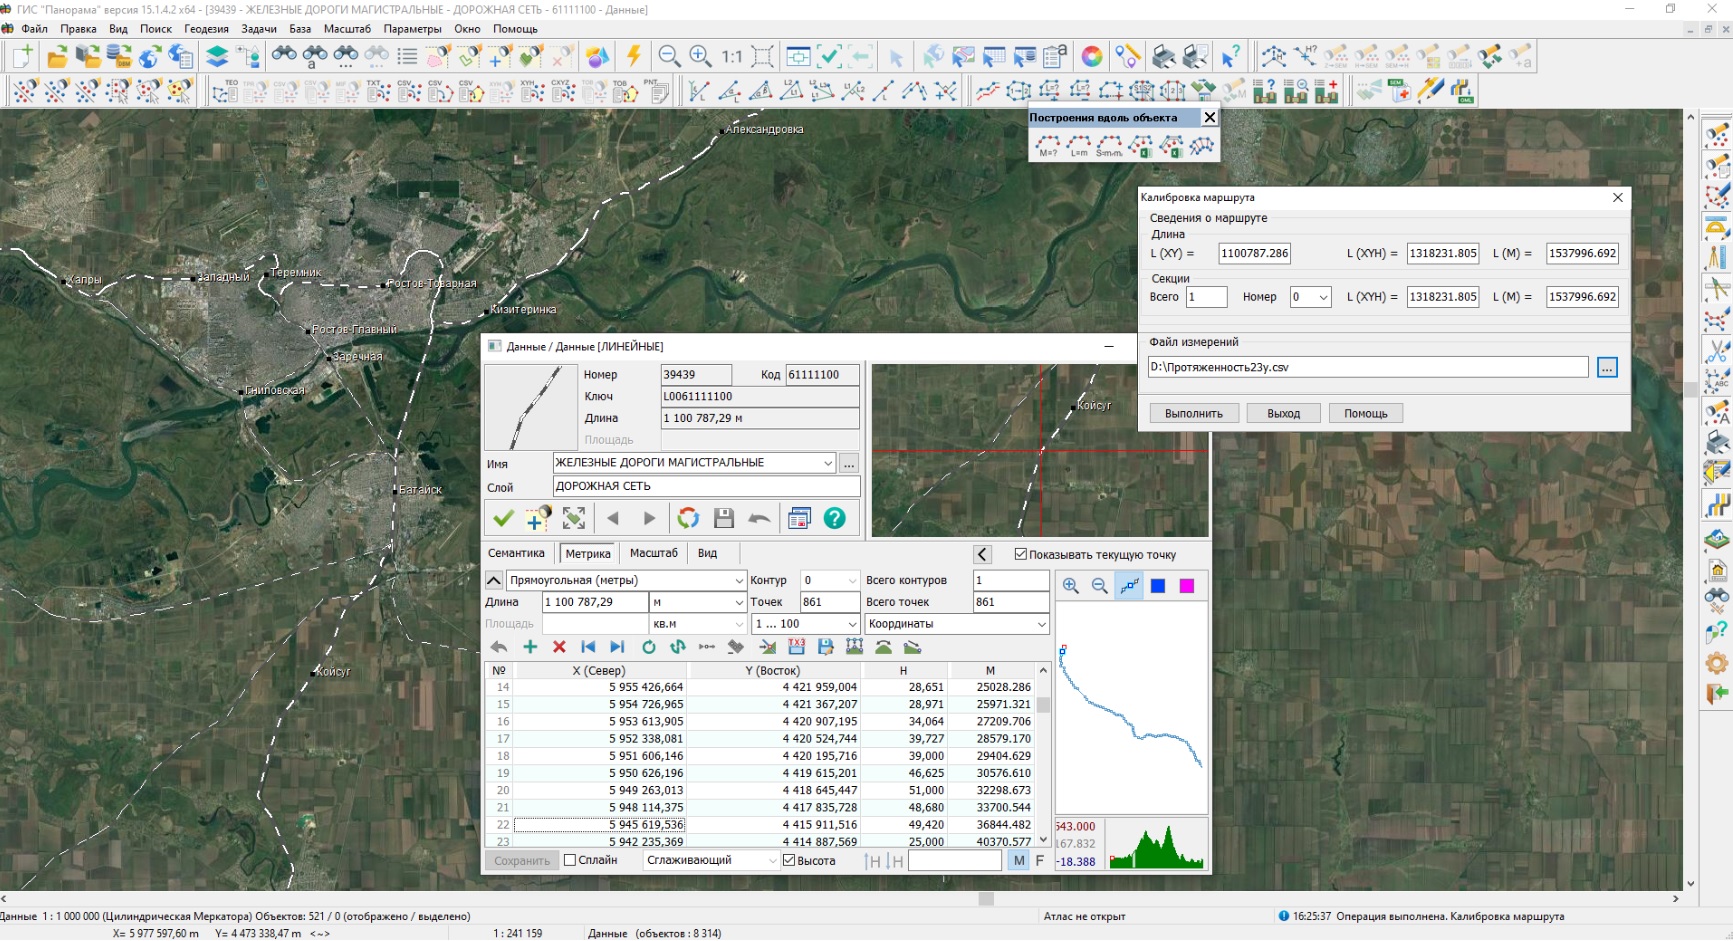Open the 'Геодезия' menu
This screenshot has height=941, width=1733.
(x=206, y=29)
